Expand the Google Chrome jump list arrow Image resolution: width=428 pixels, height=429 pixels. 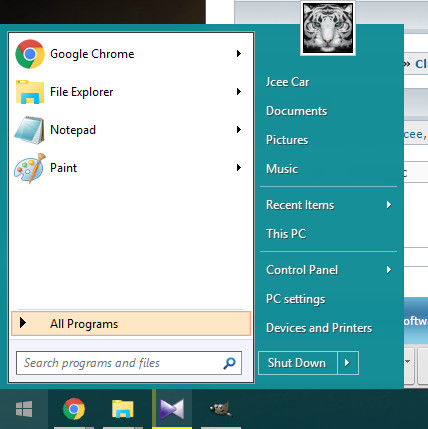click(x=239, y=54)
